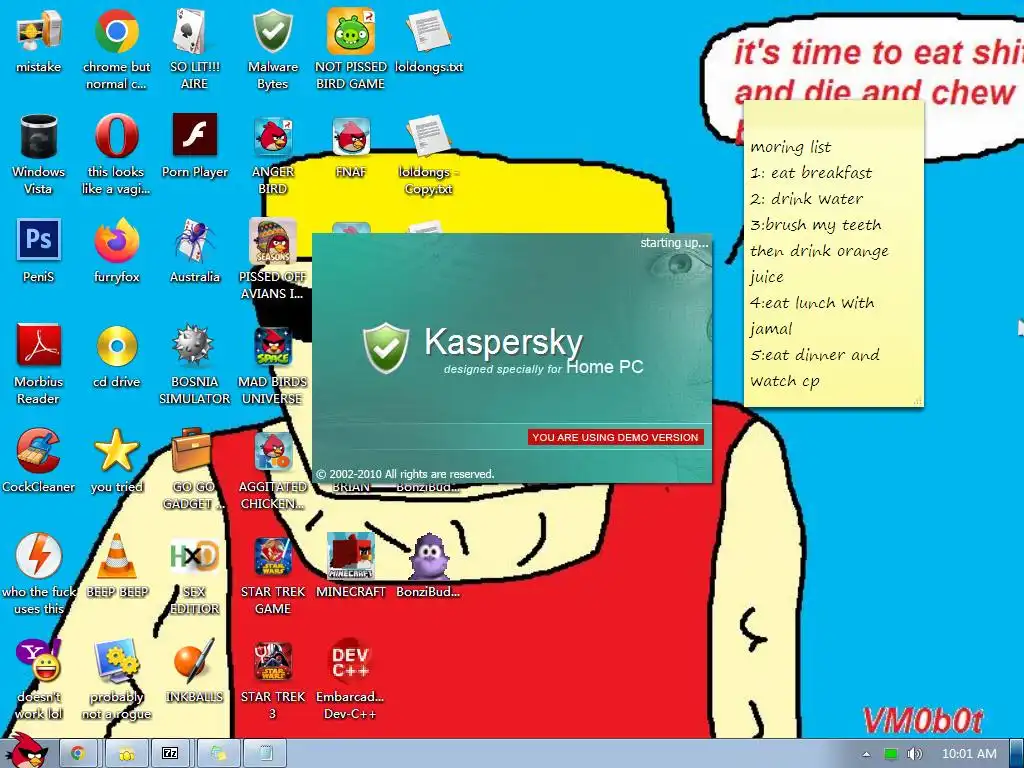The width and height of the screenshot is (1024, 768).
Task: Open the 10:01 AM taskbar clock
Action: tap(969, 754)
